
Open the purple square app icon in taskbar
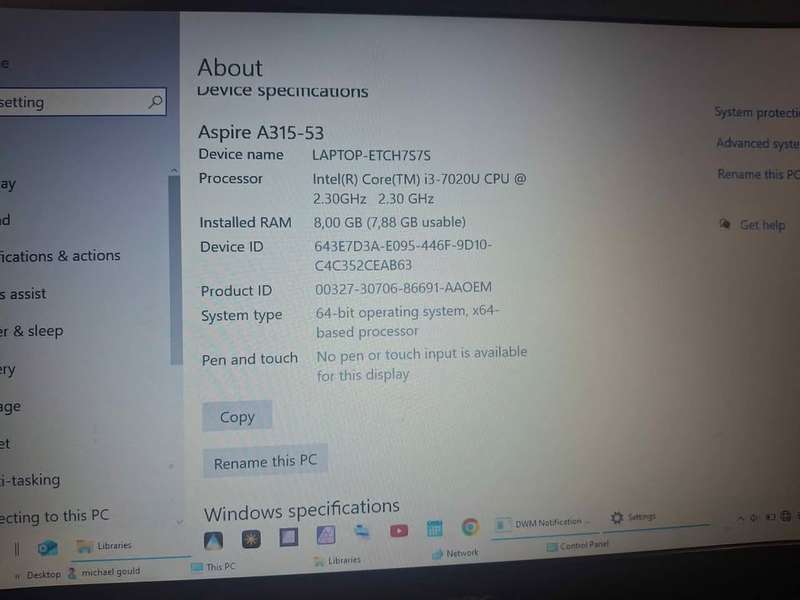288,537
